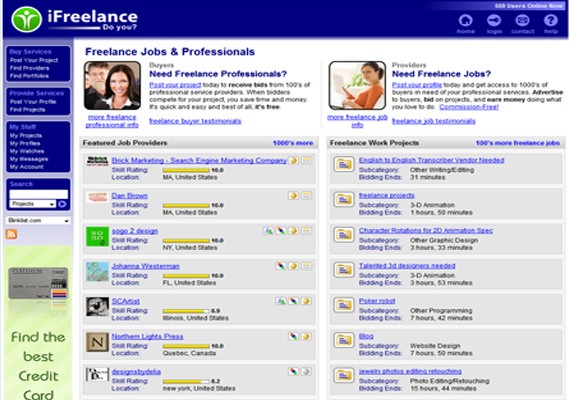Open Dan Brown provider profile
Image resolution: width=570 pixels, height=400 pixels.
click(x=129, y=196)
